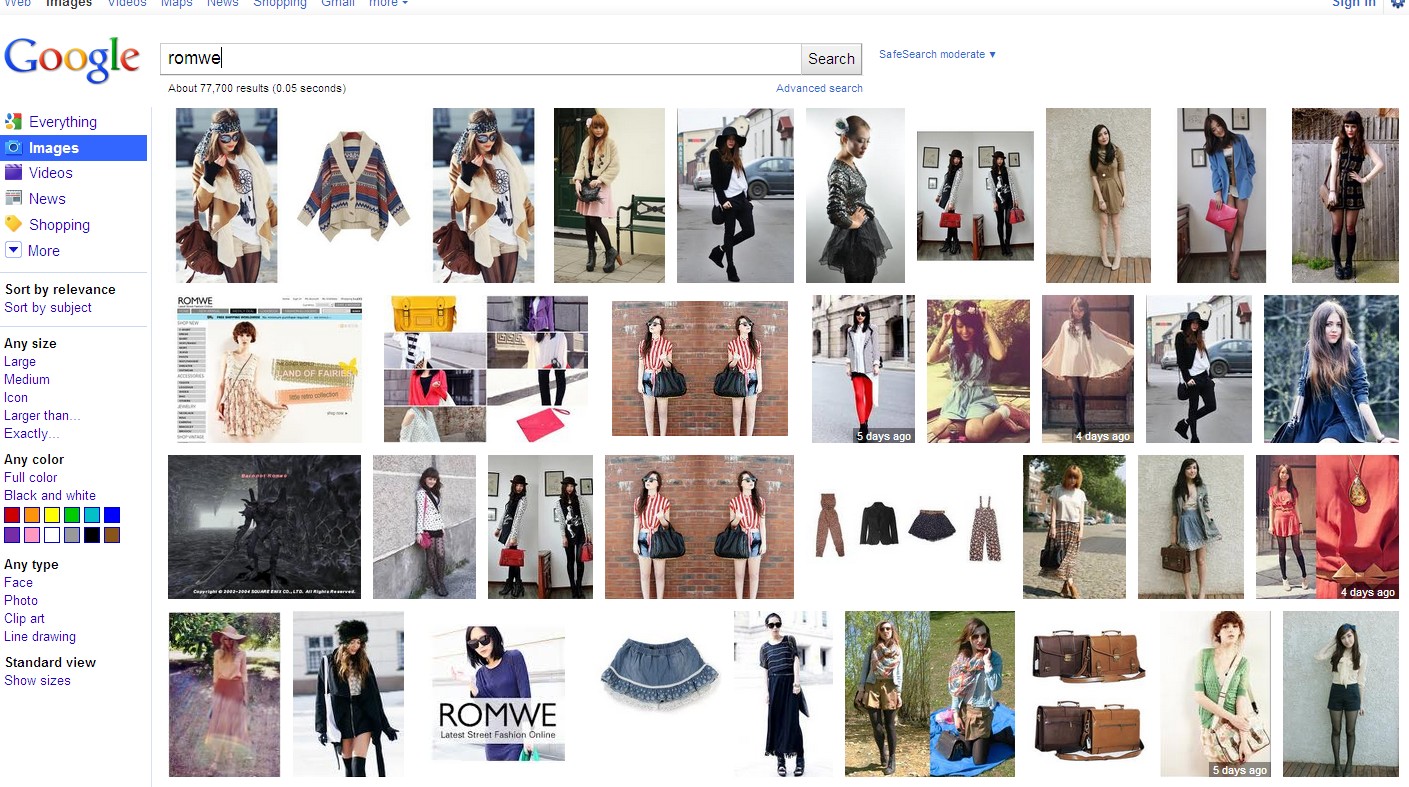The height and width of the screenshot is (787, 1409).
Task: Open the brown leather briefcases image
Action: point(1087,694)
